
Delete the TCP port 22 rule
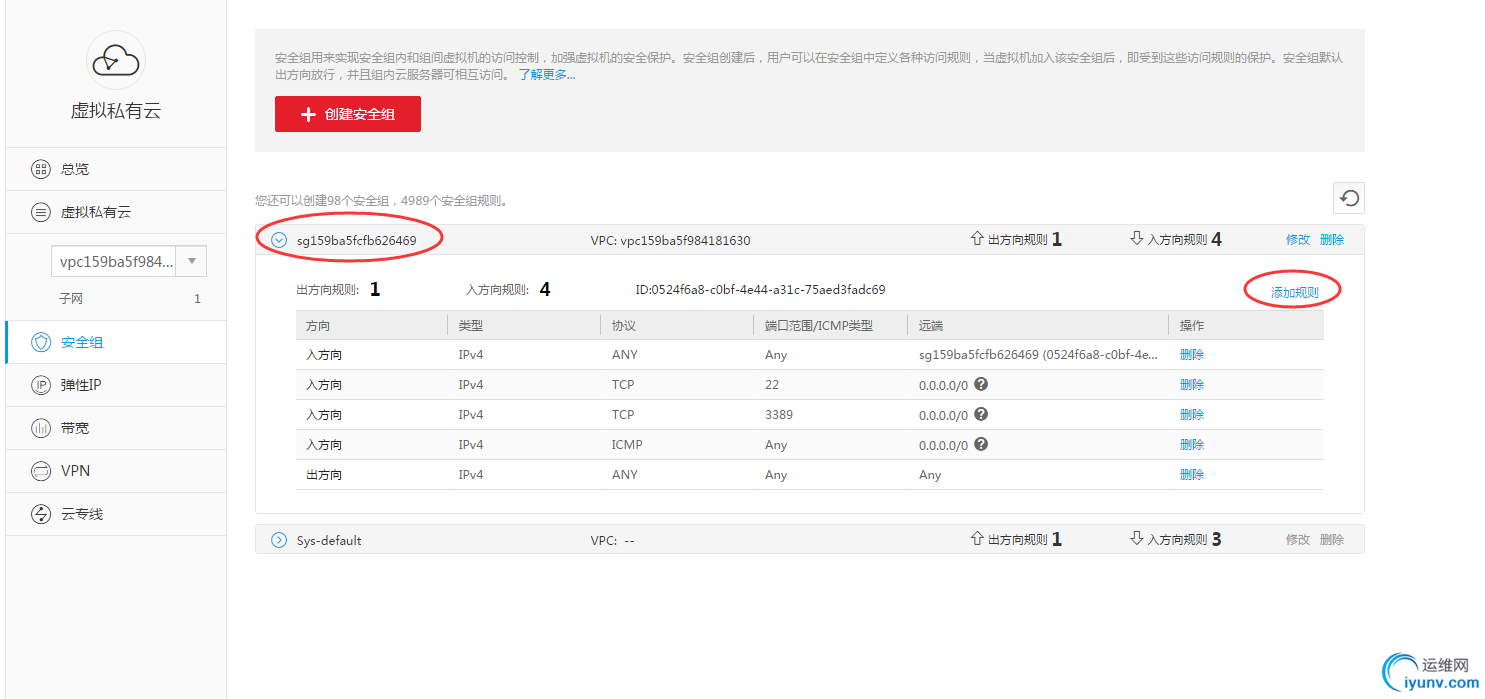(x=1192, y=385)
